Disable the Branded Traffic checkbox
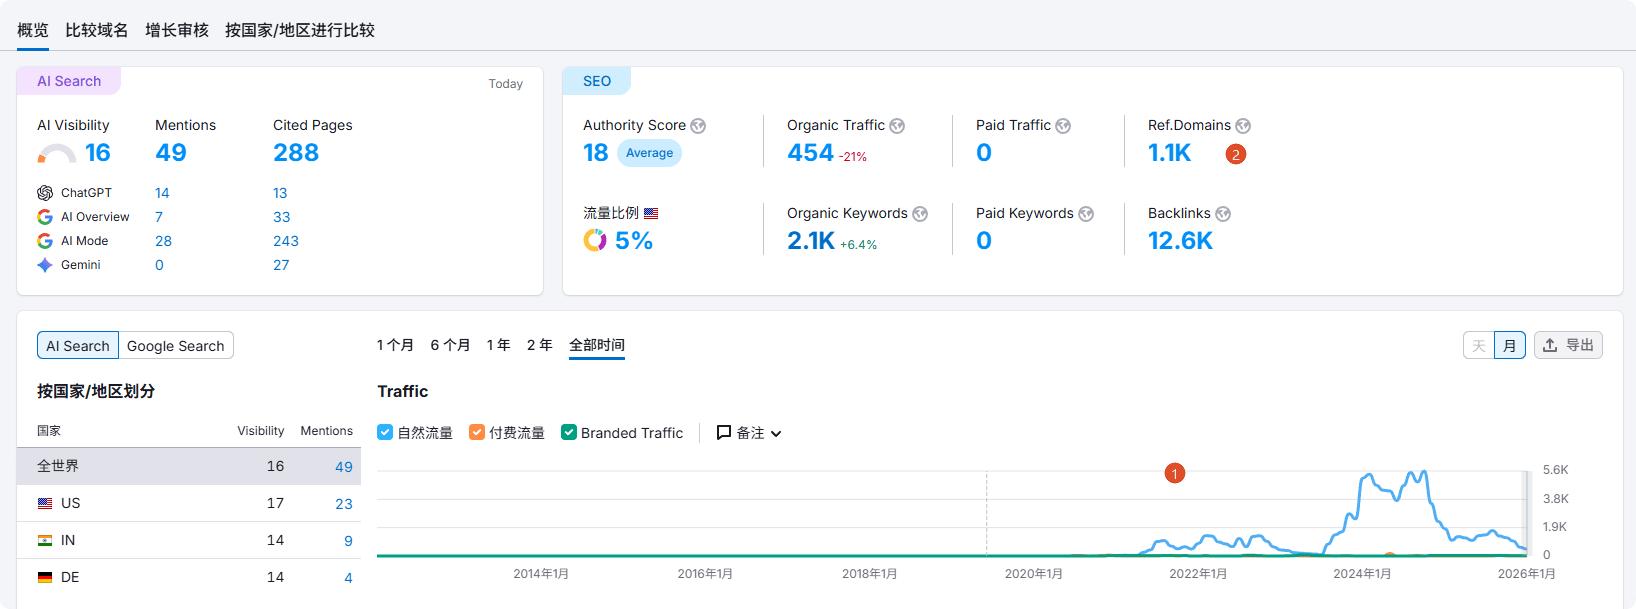This screenshot has height=609, width=1636. pos(569,433)
